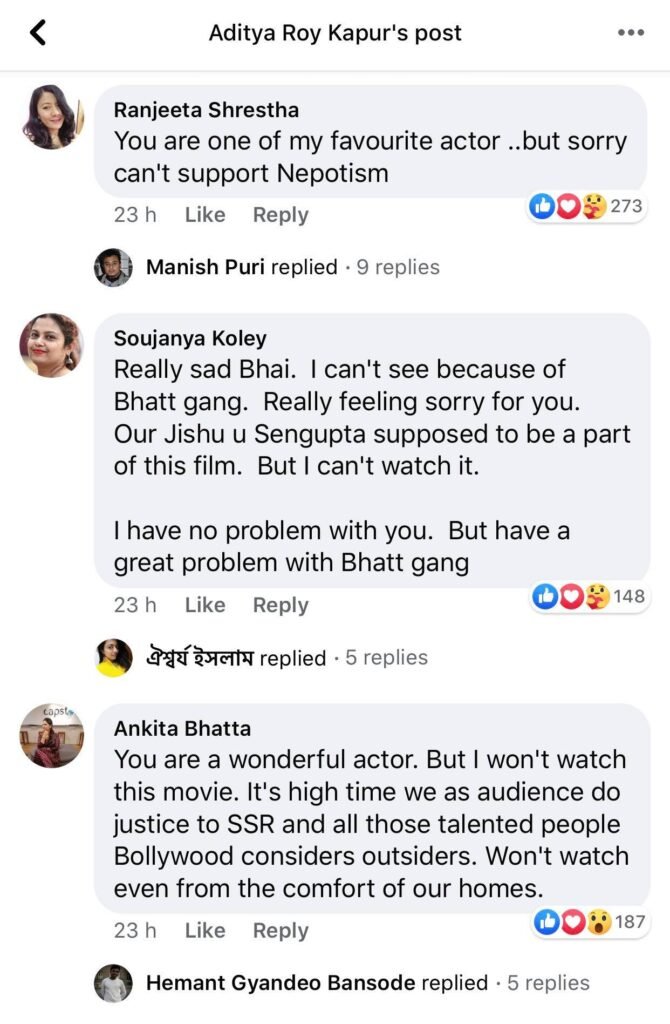Tap Soujanya Koley's profile avatar
Viewport: 670px width, 1024px height.
tap(51, 345)
